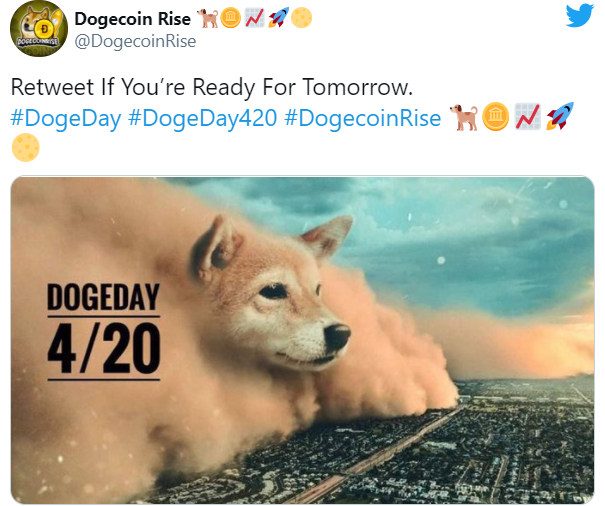The width and height of the screenshot is (605, 506).
Task: Click the full moon emoji below hashtags
Action: pos(25,147)
